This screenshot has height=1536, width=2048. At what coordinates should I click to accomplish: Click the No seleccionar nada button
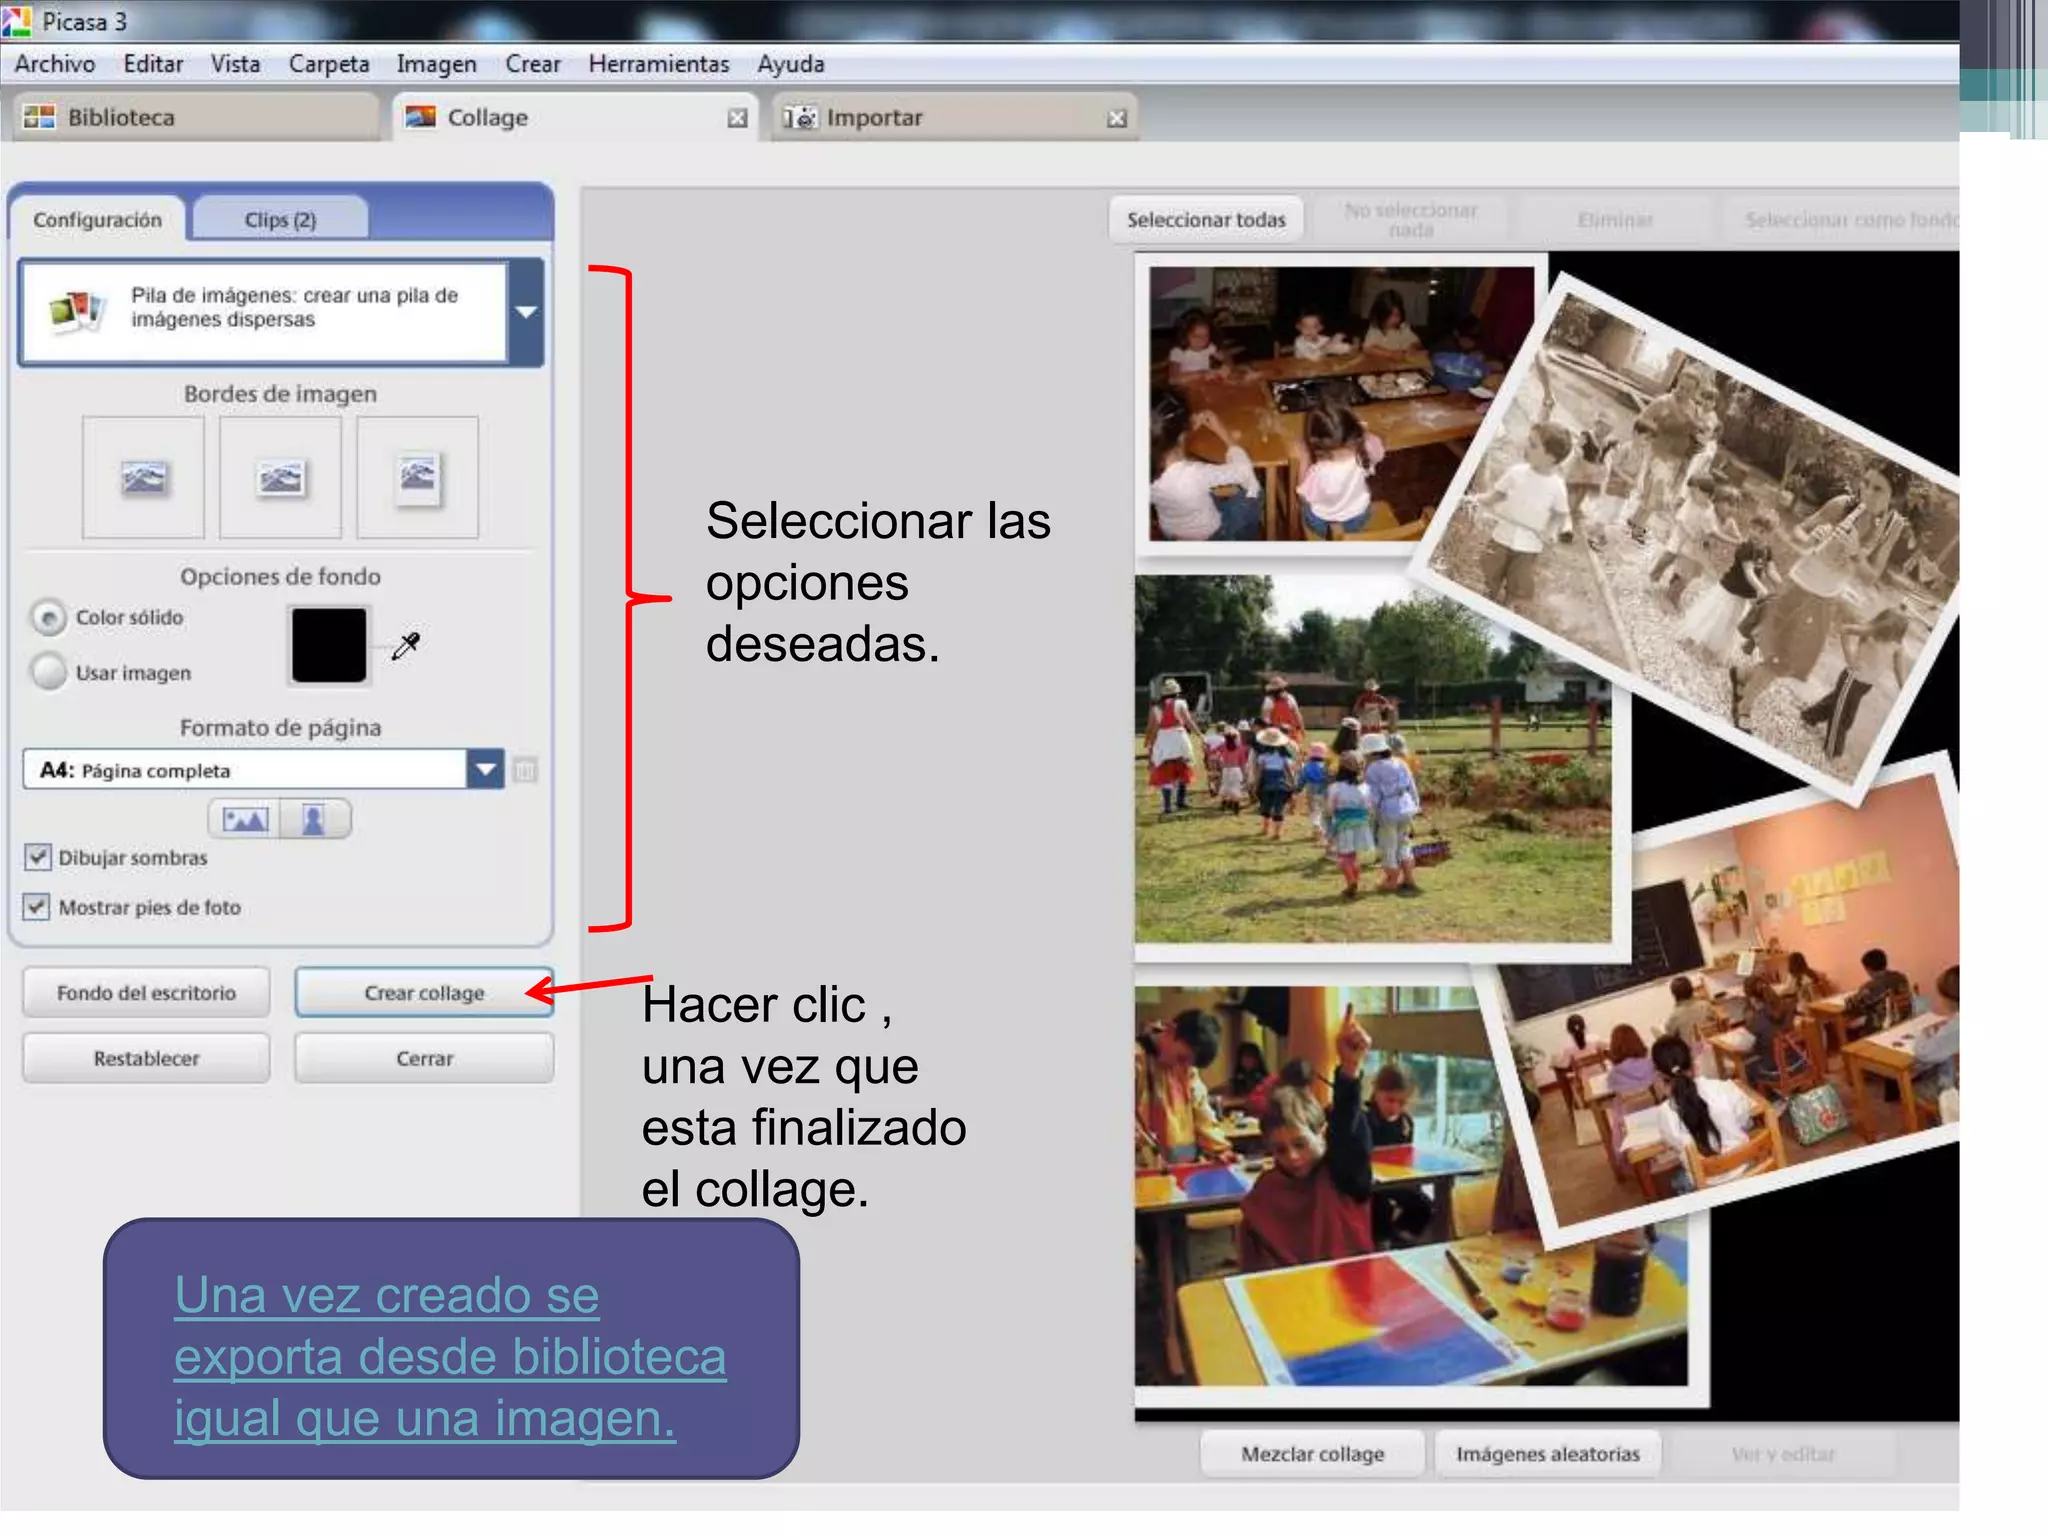(x=1410, y=219)
